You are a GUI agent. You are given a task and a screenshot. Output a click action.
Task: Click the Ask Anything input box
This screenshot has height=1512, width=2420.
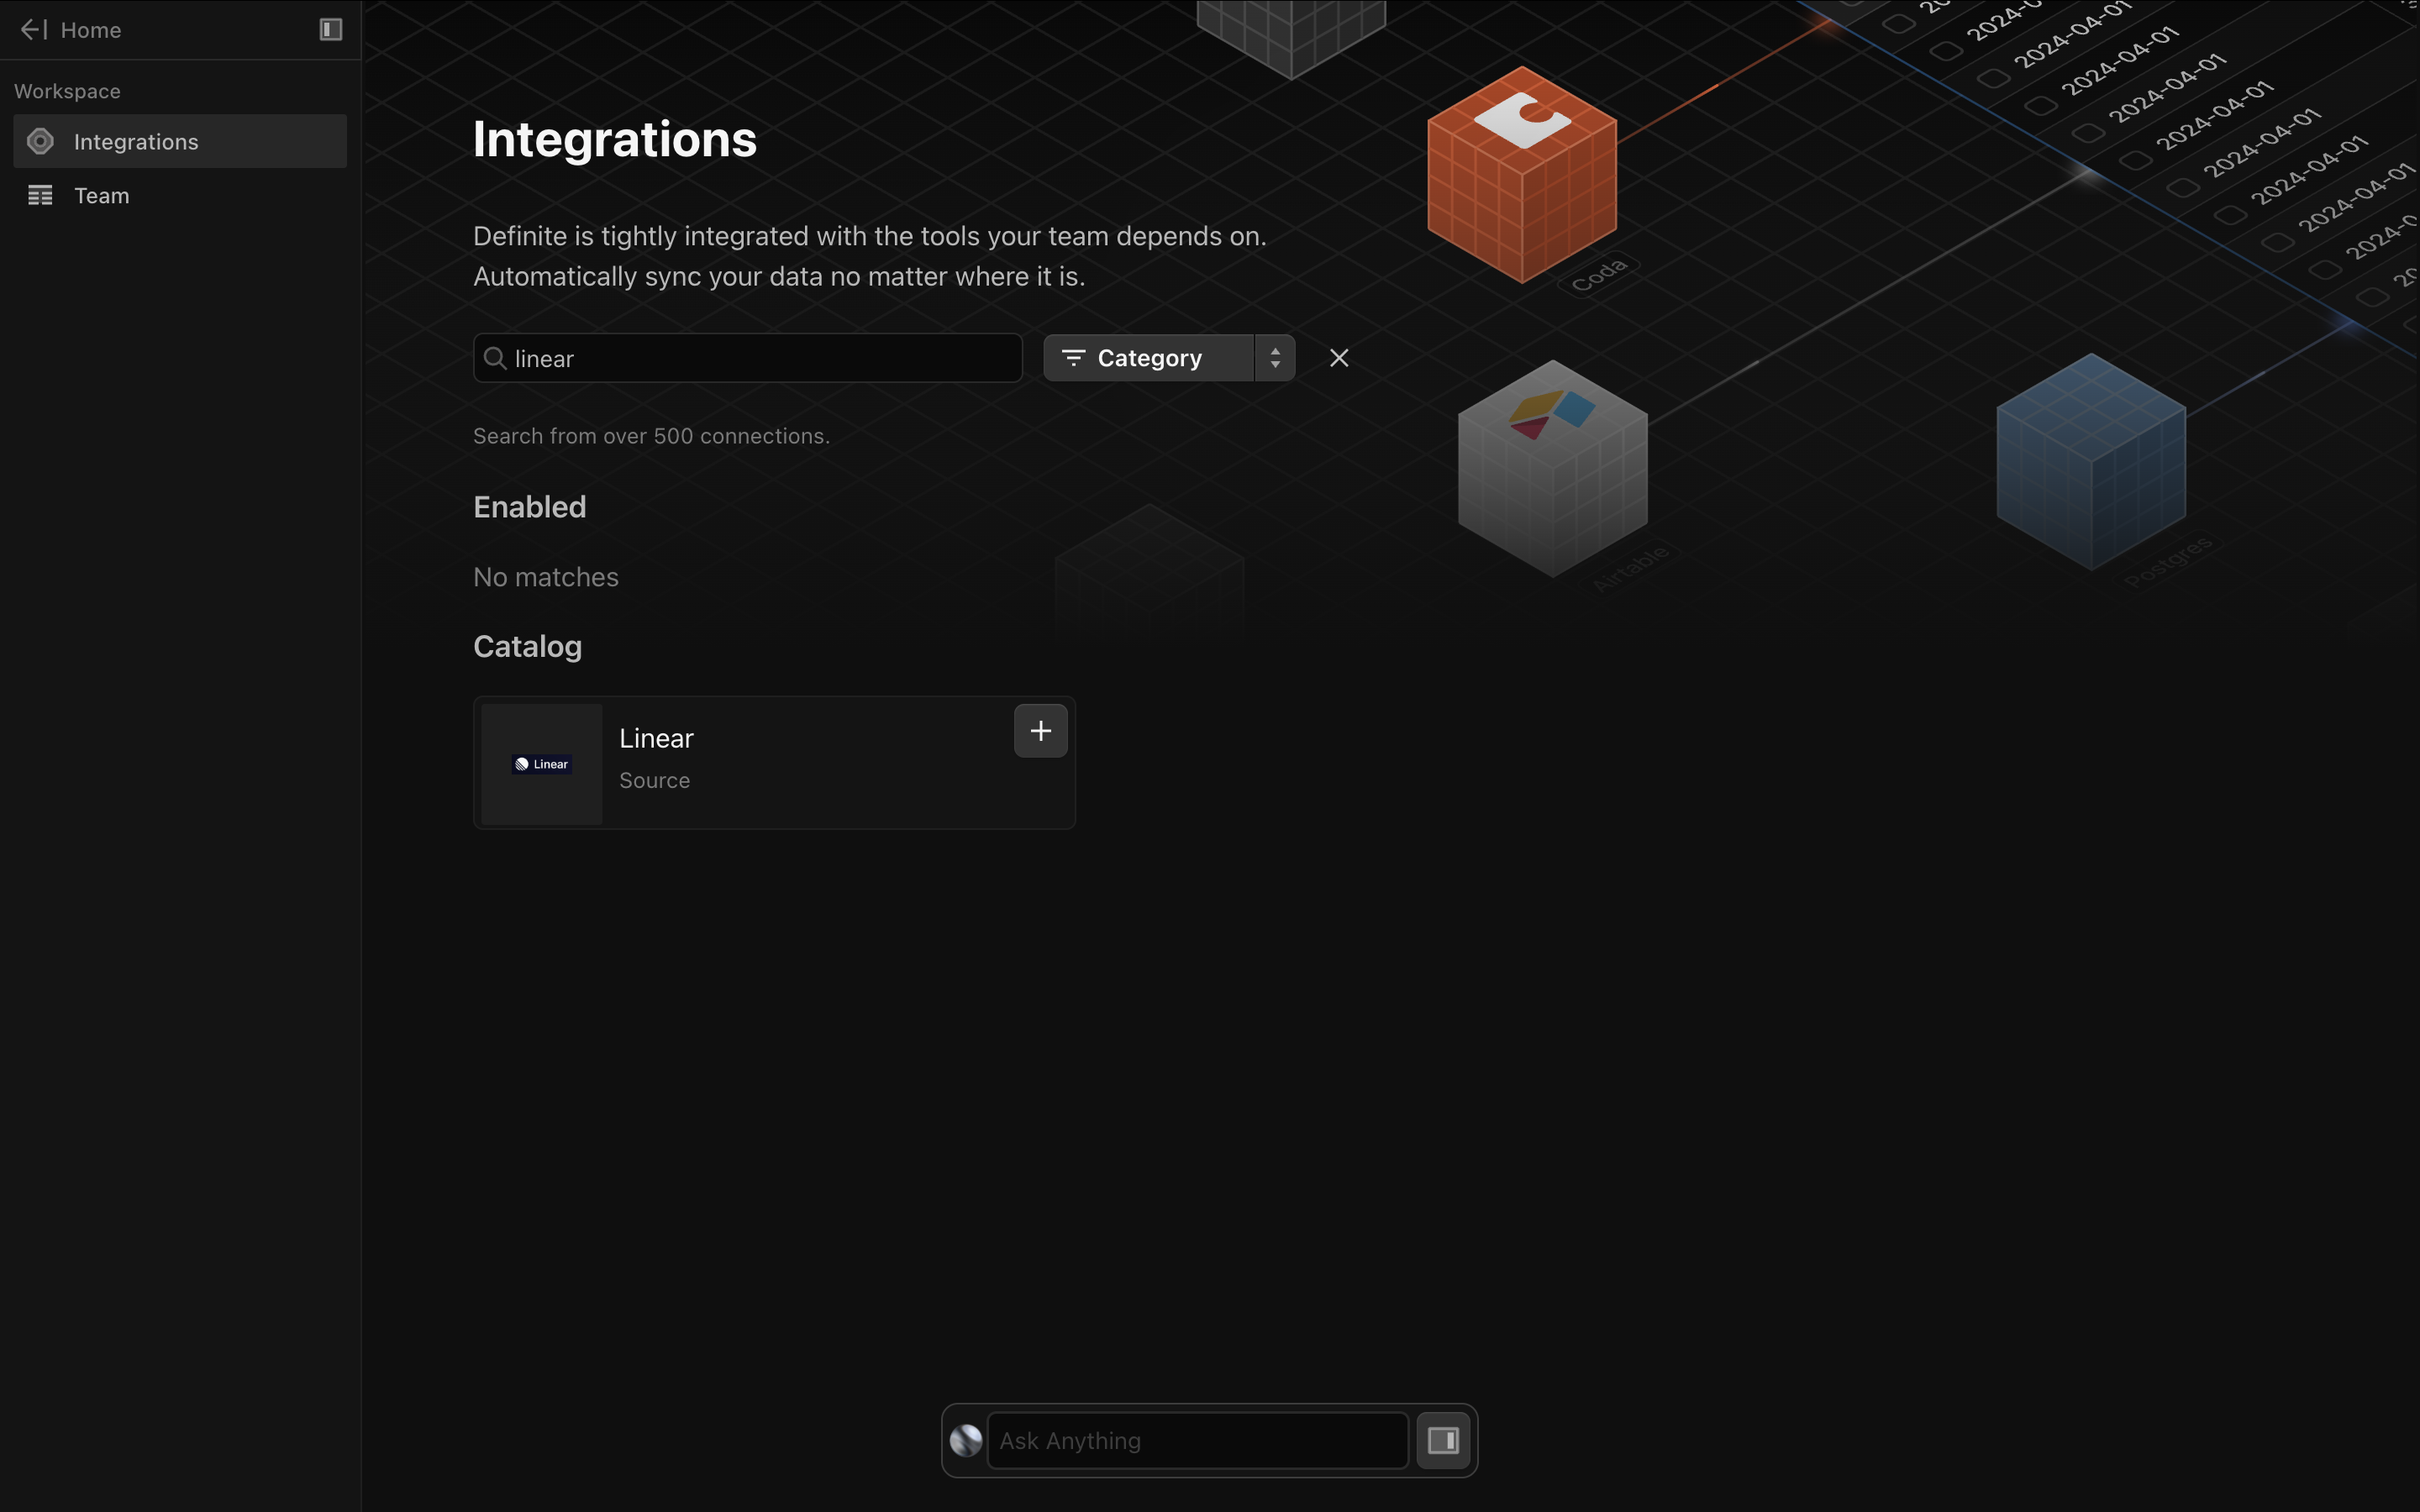[x=1197, y=1440]
